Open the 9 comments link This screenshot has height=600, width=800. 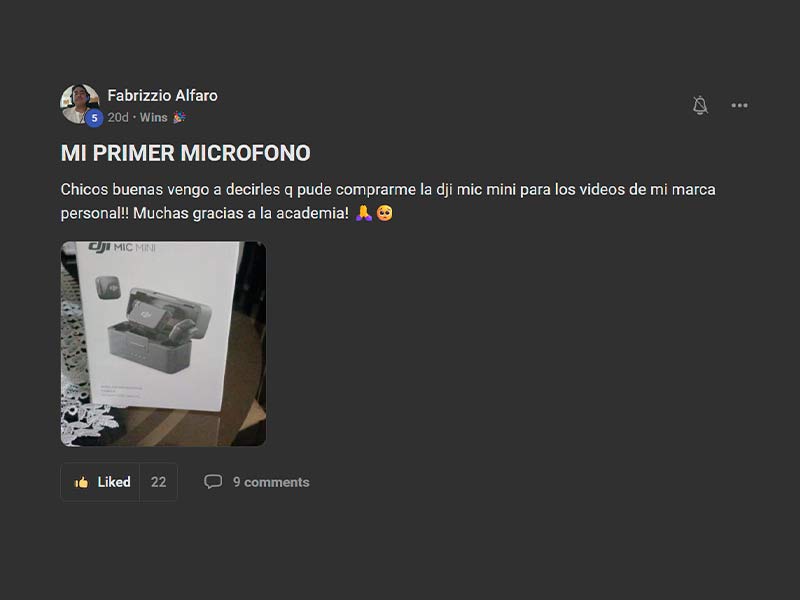[x=271, y=482]
